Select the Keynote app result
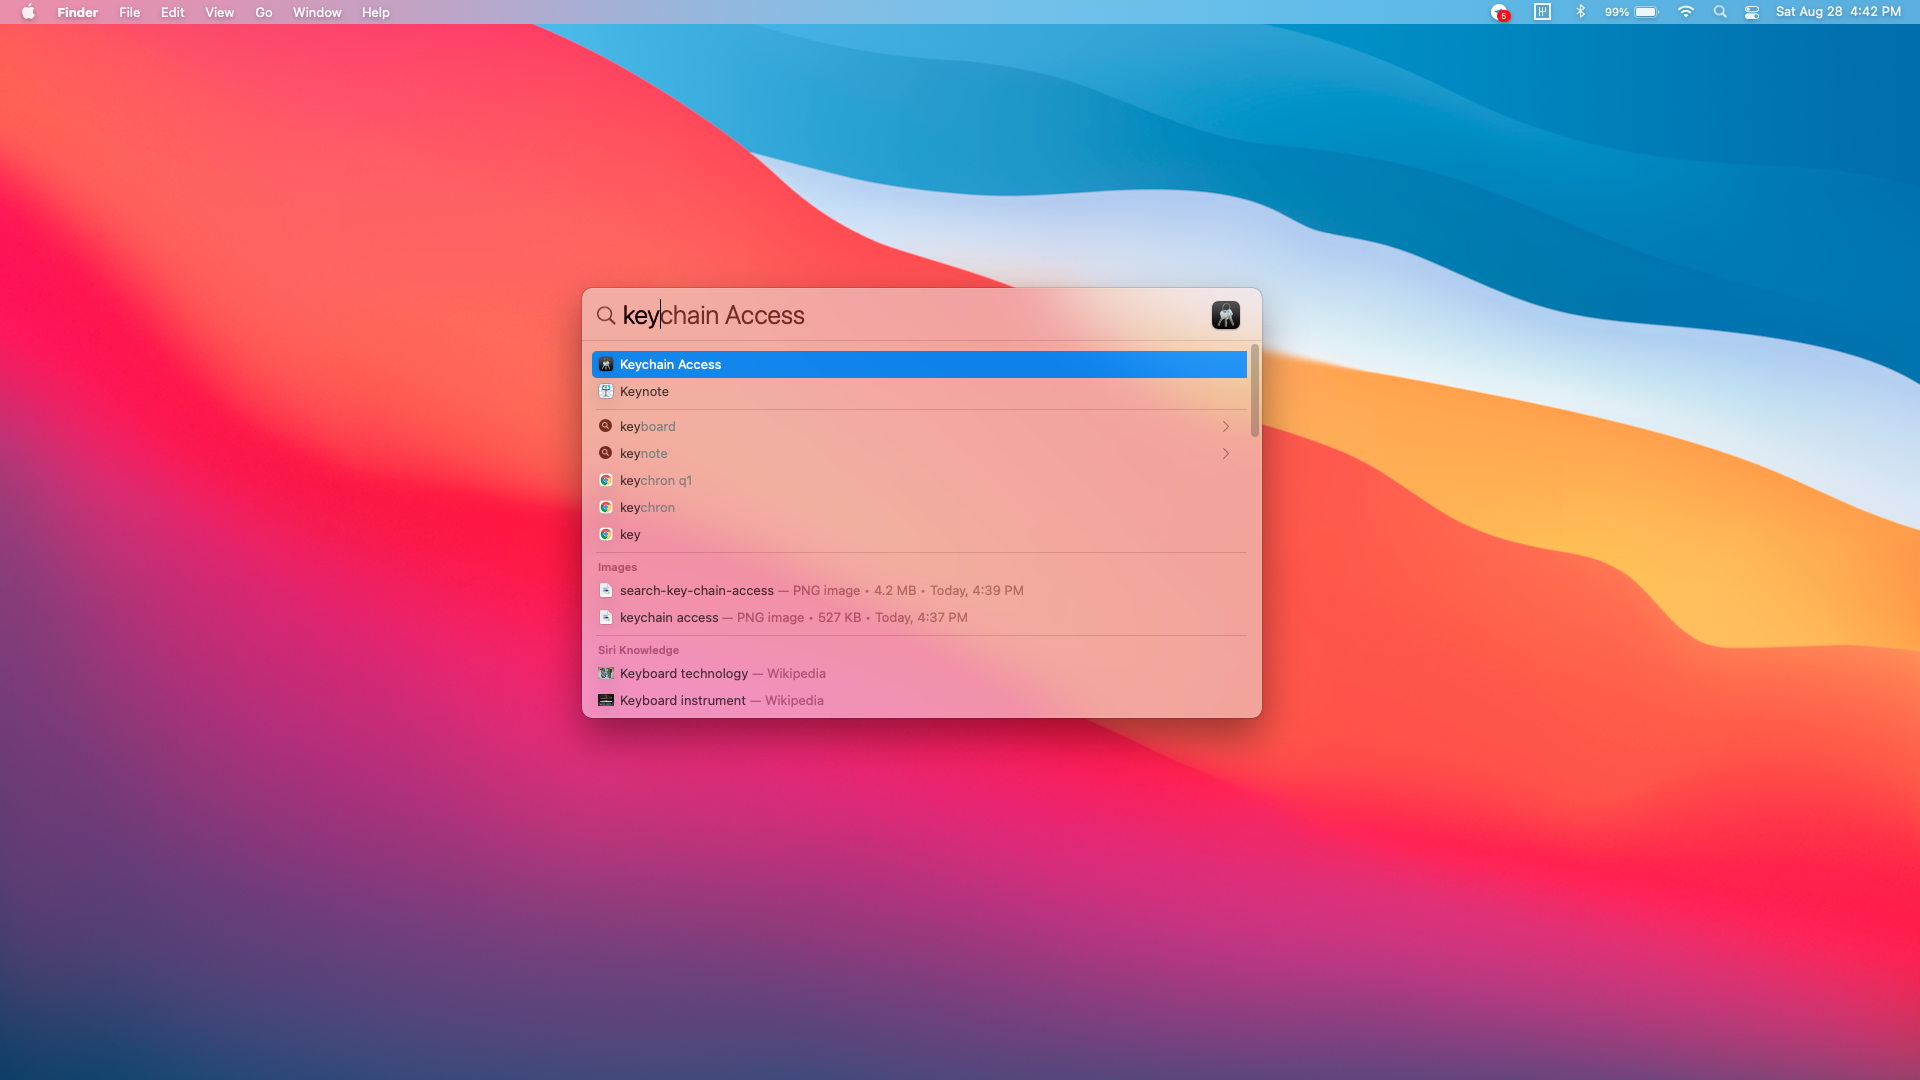Screen dimensions: 1920x1080 [919, 391]
